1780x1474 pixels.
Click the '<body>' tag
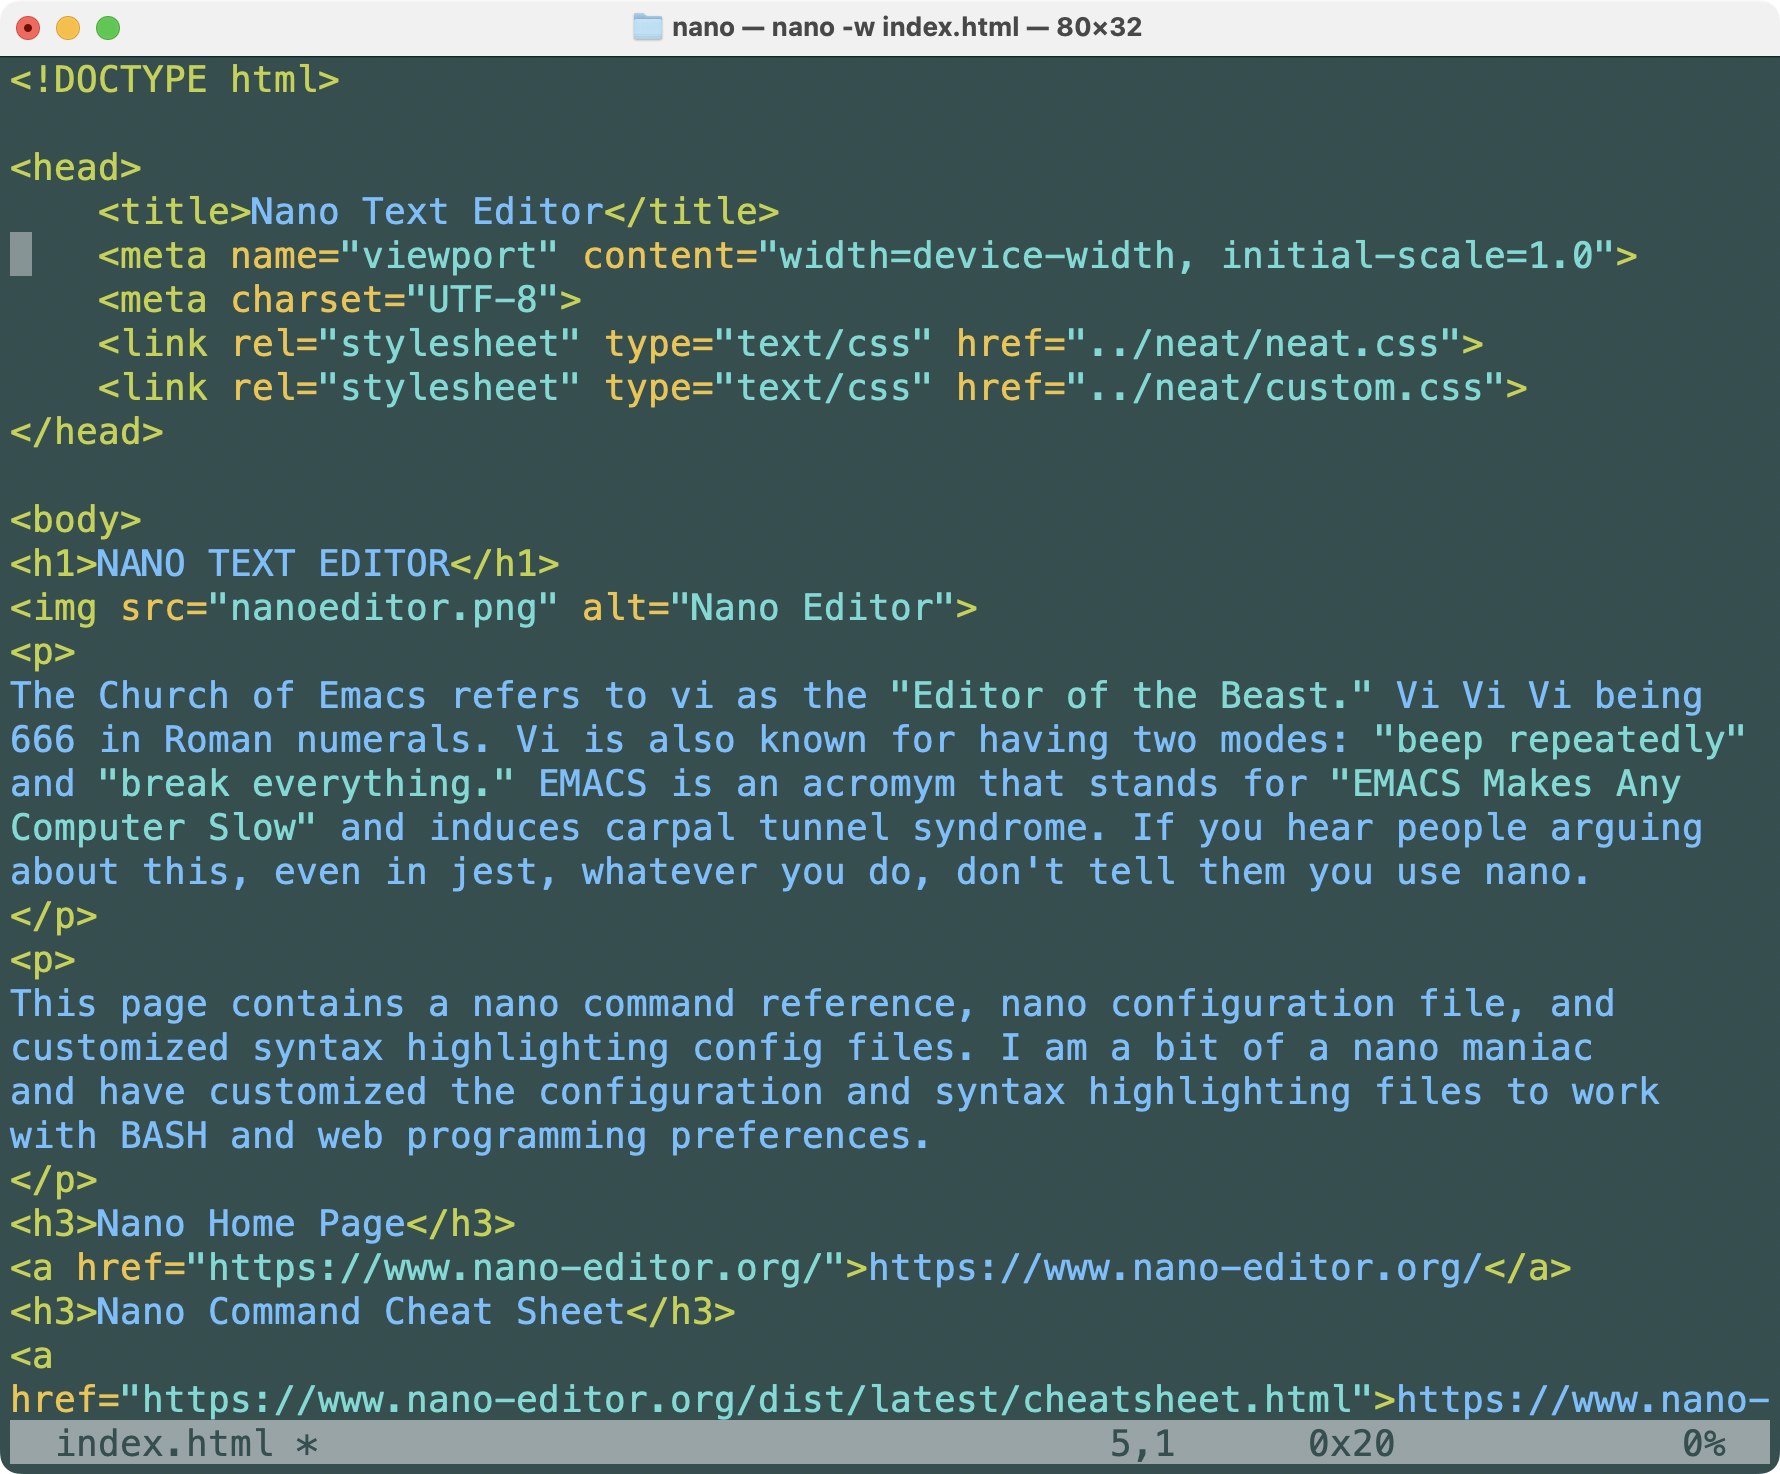pos(76,520)
